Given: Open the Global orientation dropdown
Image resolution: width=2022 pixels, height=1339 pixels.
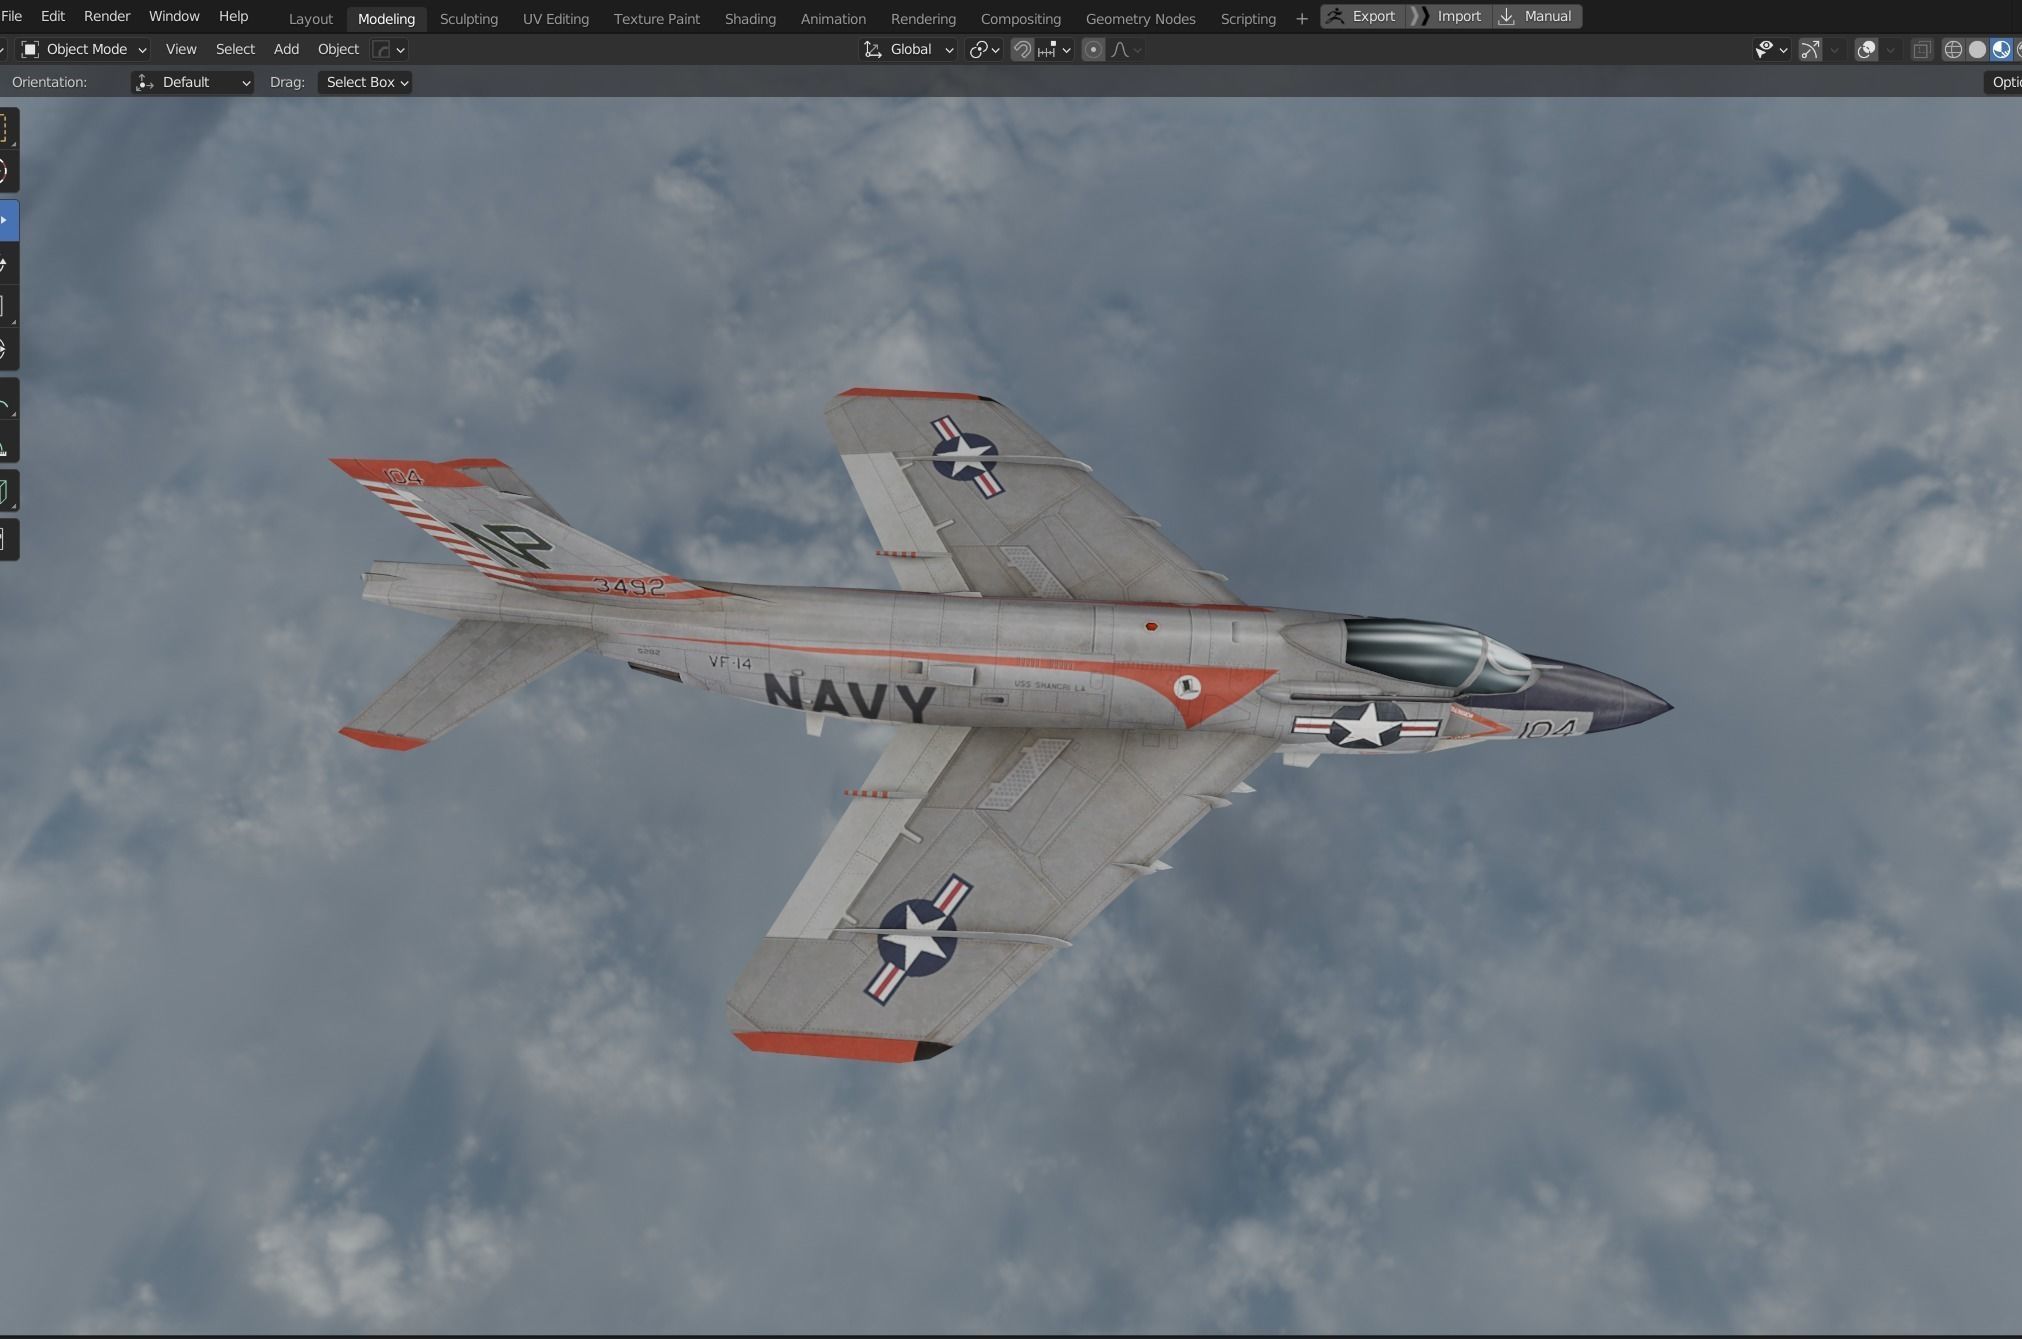Looking at the screenshot, I should (909, 49).
